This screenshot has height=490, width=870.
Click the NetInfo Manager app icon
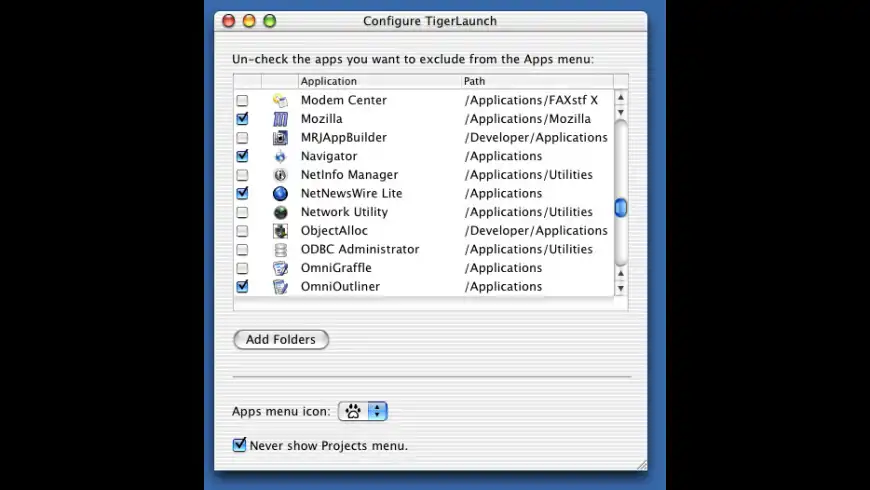tap(280, 175)
